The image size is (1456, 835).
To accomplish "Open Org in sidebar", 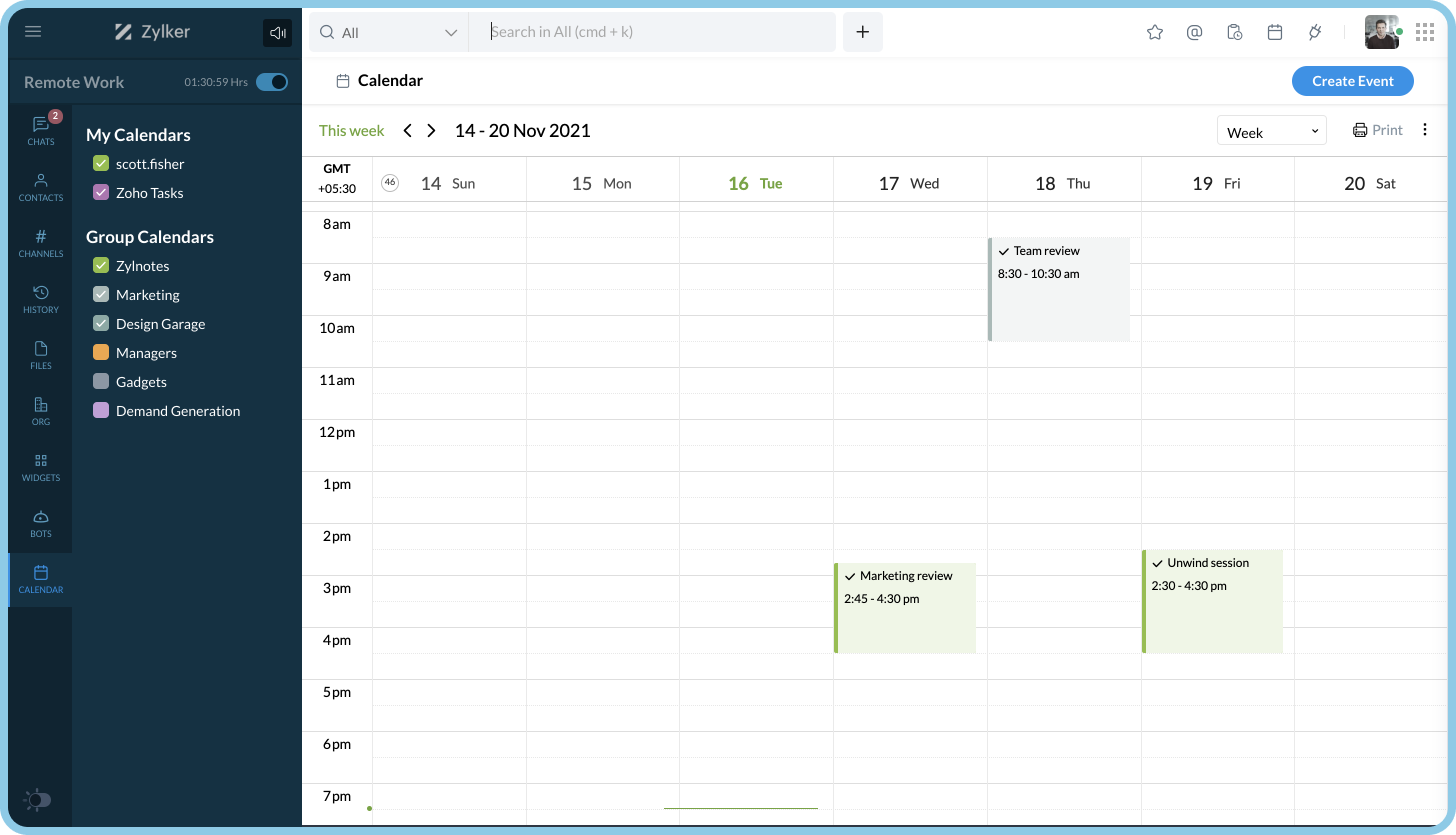I will [41, 411].
